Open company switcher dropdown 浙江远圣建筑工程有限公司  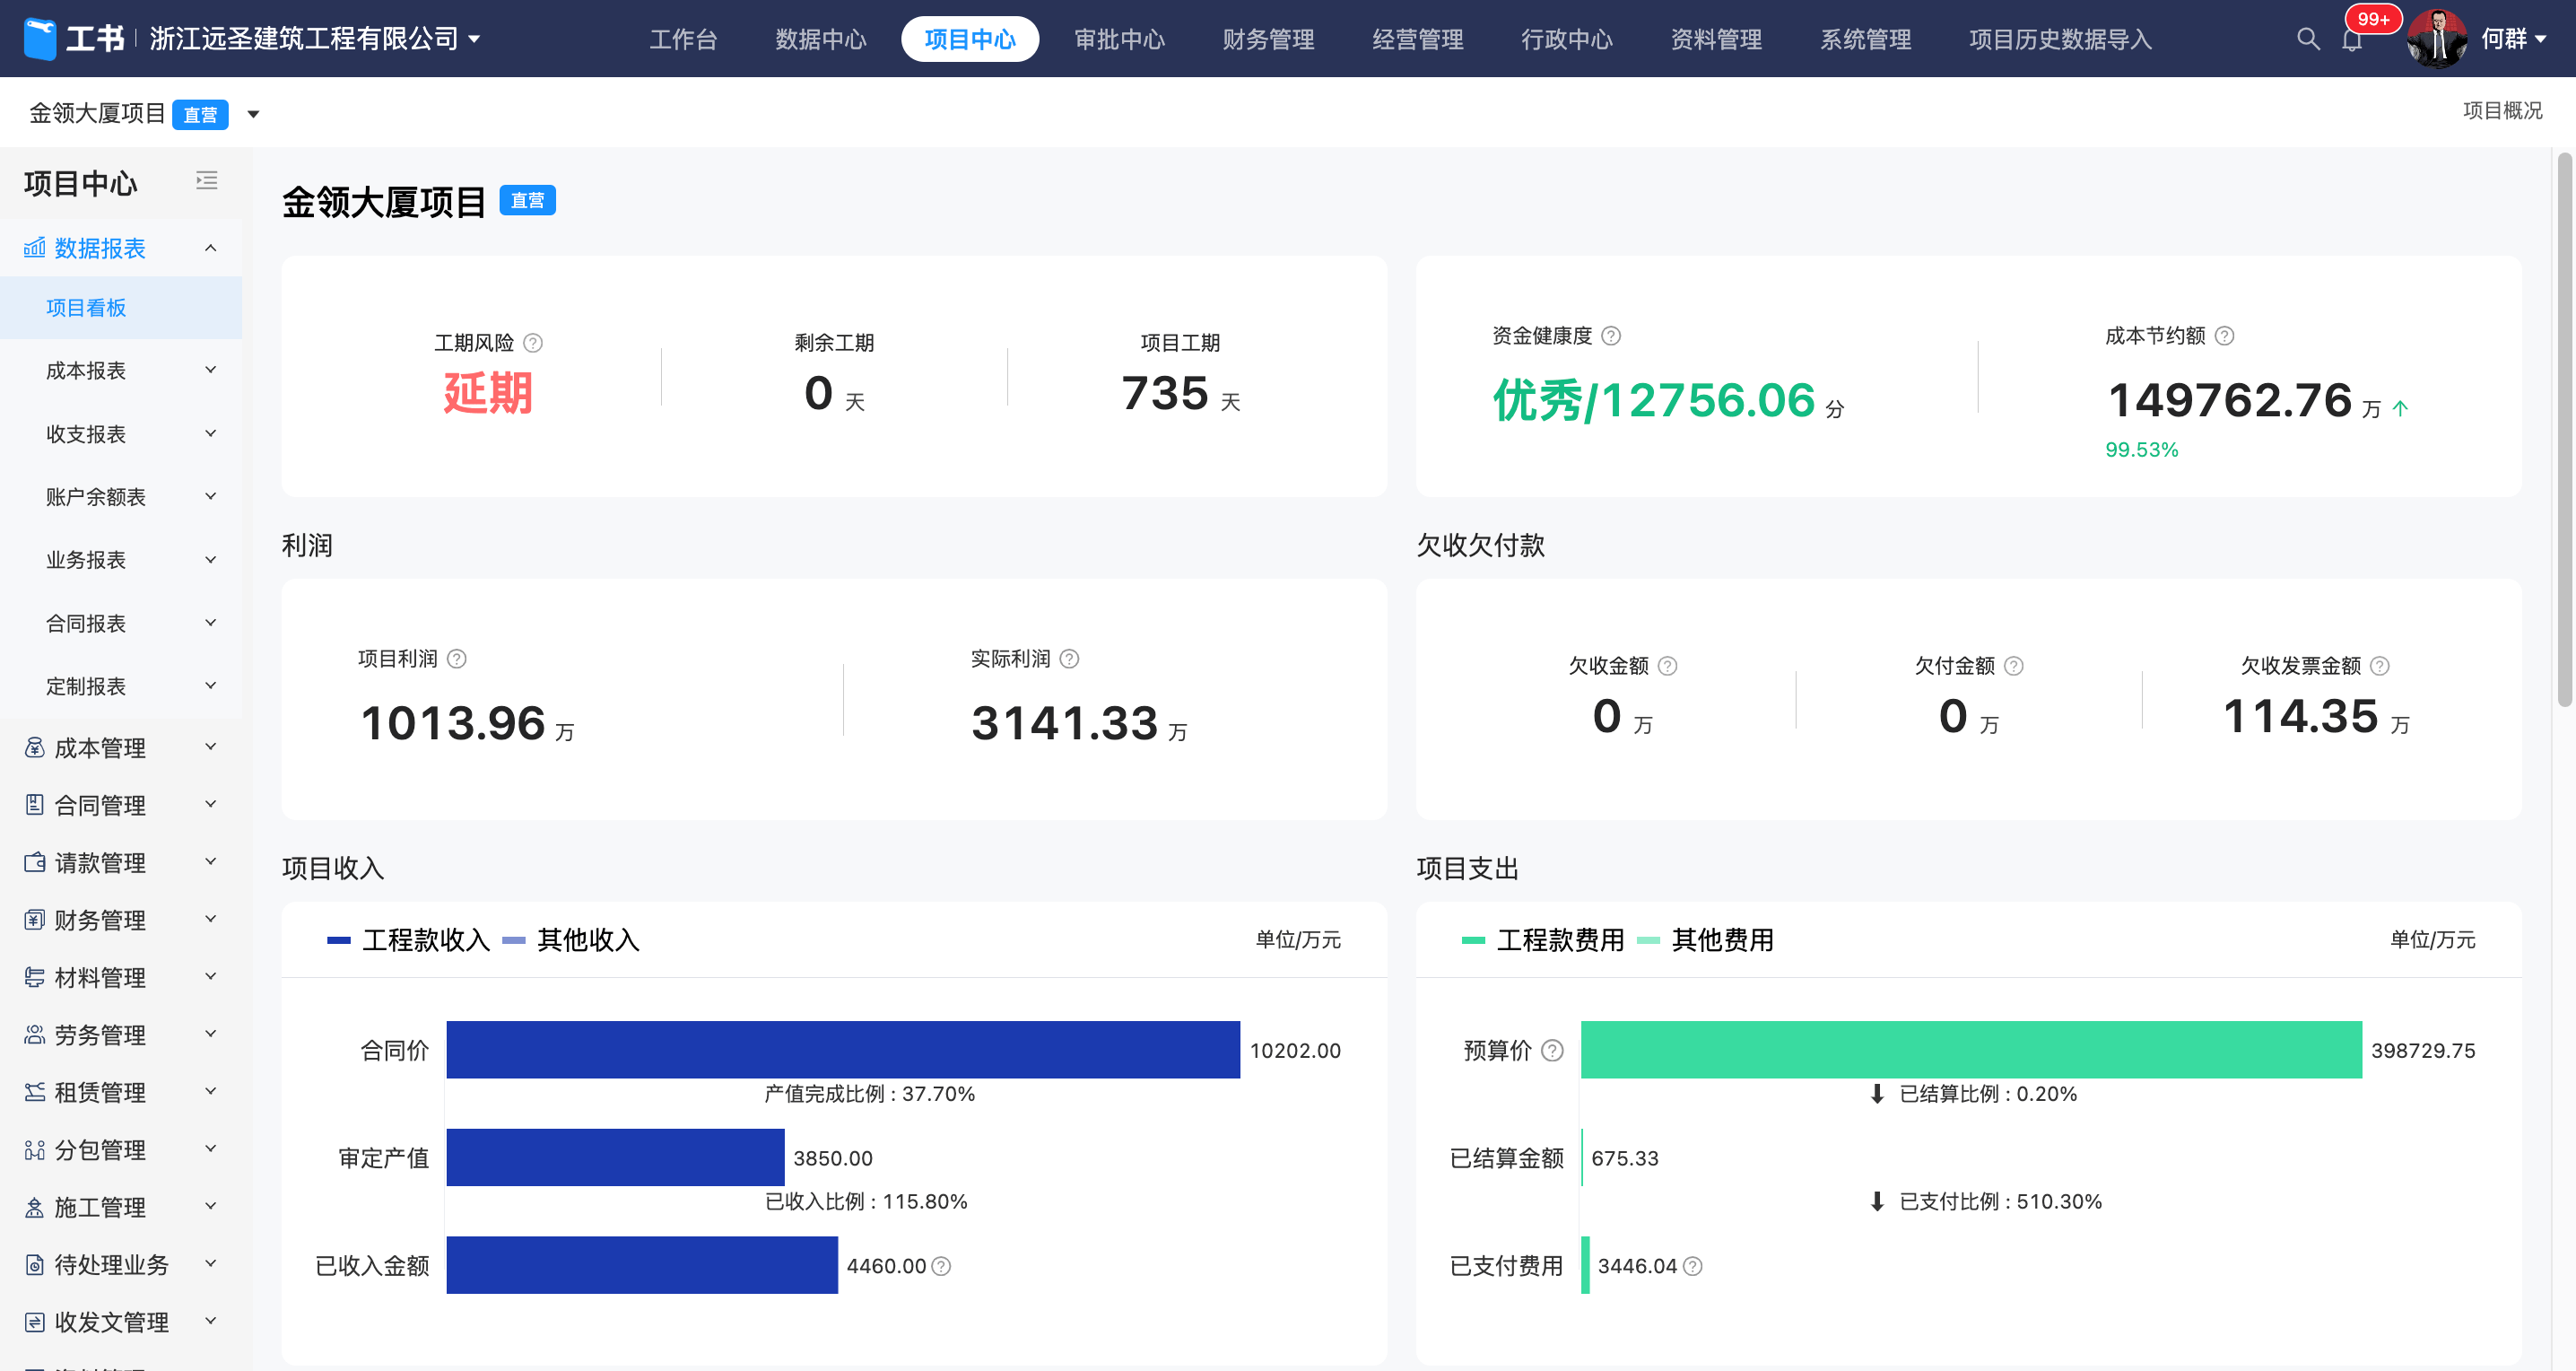click(x=314, y=39)
